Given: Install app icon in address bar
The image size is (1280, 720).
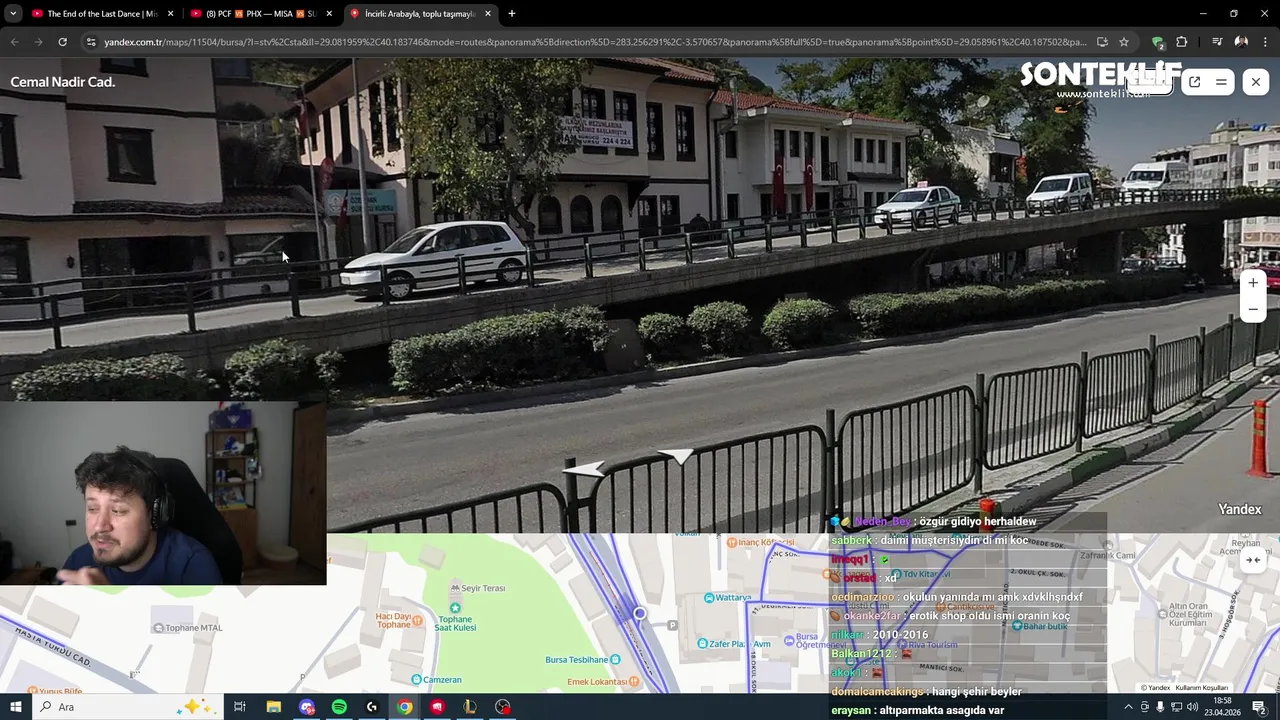Looking at the screenshot, I should click(1102, 42).
